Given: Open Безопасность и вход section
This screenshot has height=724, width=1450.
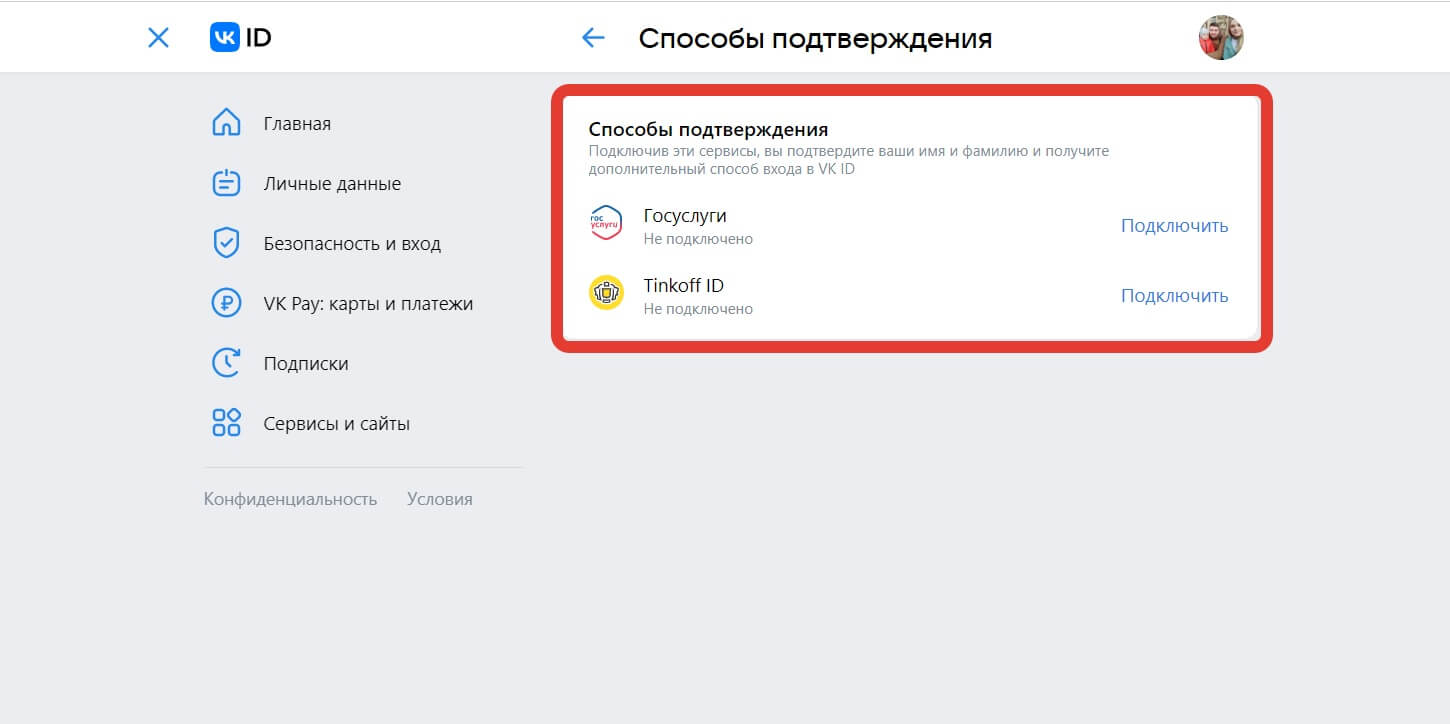Looking at the screenshot, I should click(353, 243).
